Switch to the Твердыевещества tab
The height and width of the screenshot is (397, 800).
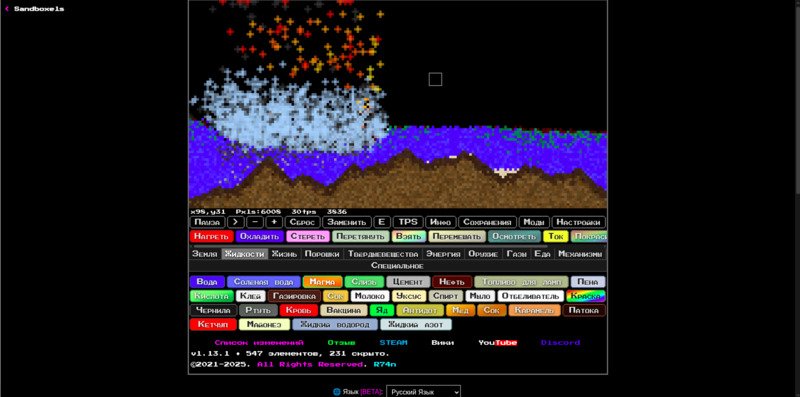coord(383,254)
